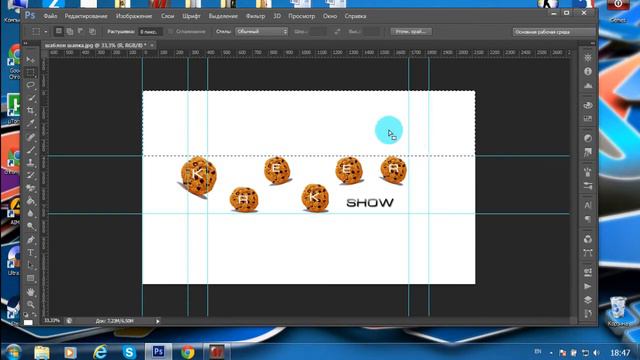Select the Crop tool
640x360 pixels.
click(31, 111)
